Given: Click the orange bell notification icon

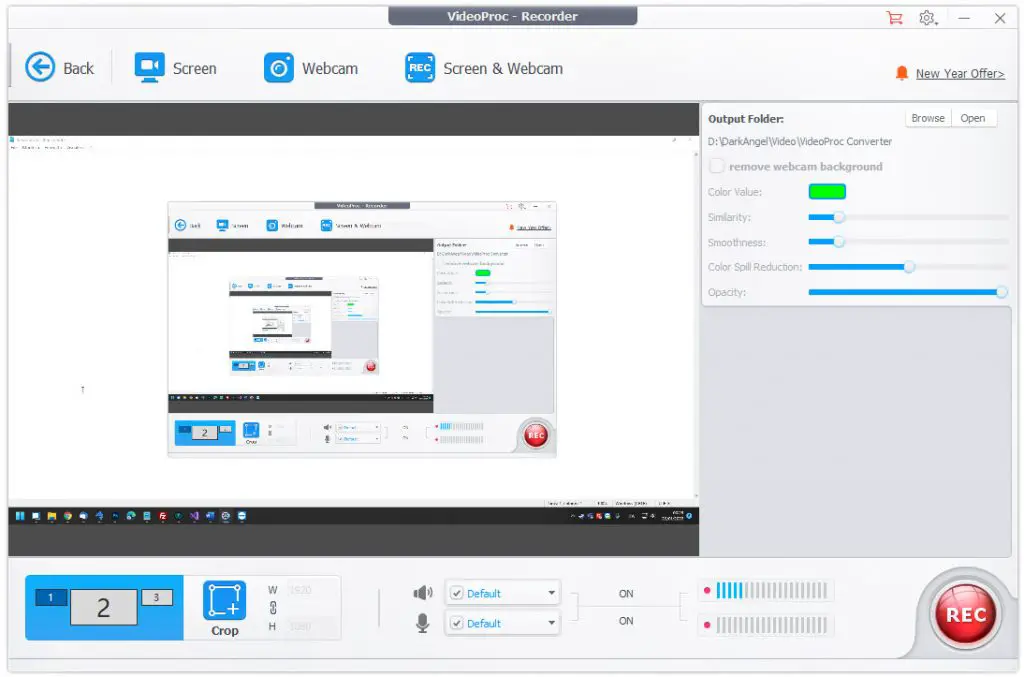Looking at the screenshot, I should (x=902, y=73).
